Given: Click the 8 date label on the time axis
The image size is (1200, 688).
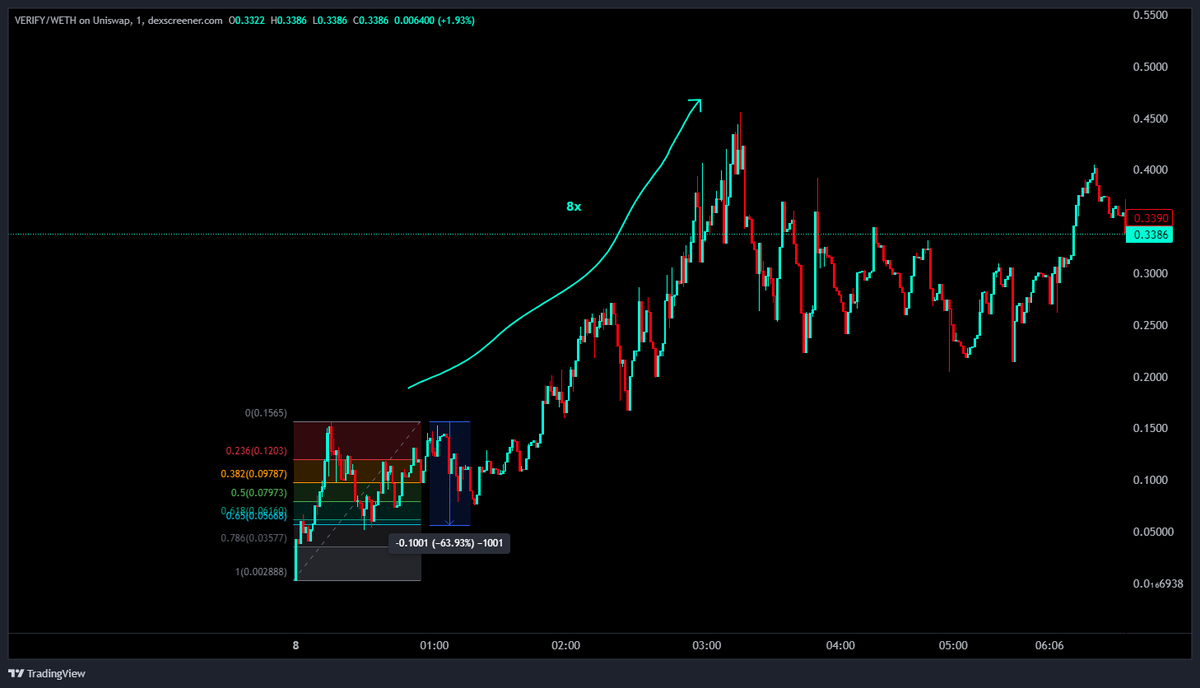Looking at the screenshot, I should pyautogui.click(x=296, y=646).
